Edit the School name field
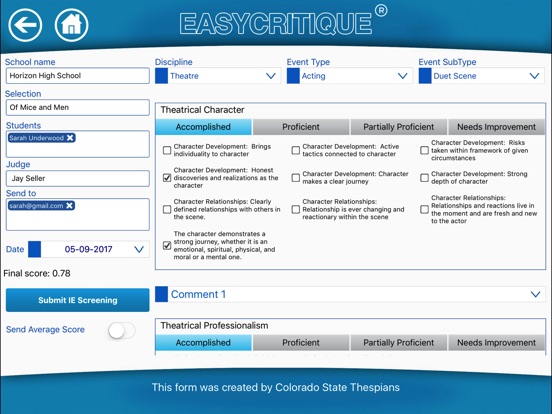Screen dimensions: 552x414 77,76
